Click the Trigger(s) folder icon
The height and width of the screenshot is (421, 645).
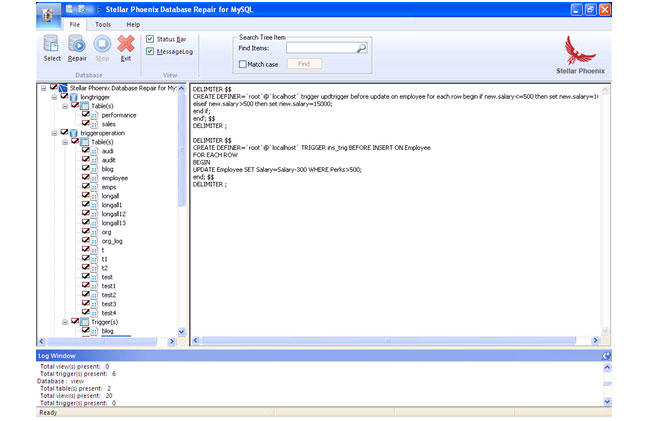(x=84, y=322)
